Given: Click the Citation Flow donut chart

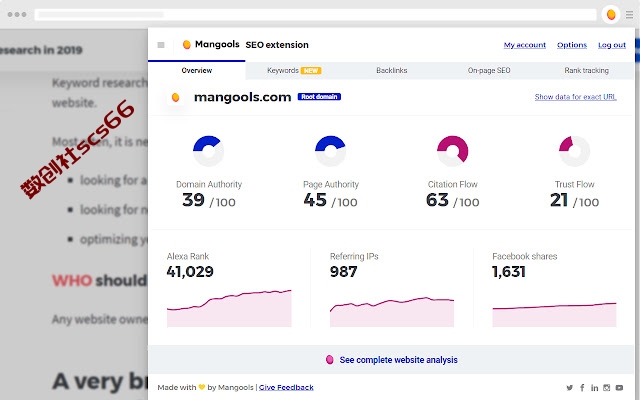Looking at the screenshot, I should (452, 151).
